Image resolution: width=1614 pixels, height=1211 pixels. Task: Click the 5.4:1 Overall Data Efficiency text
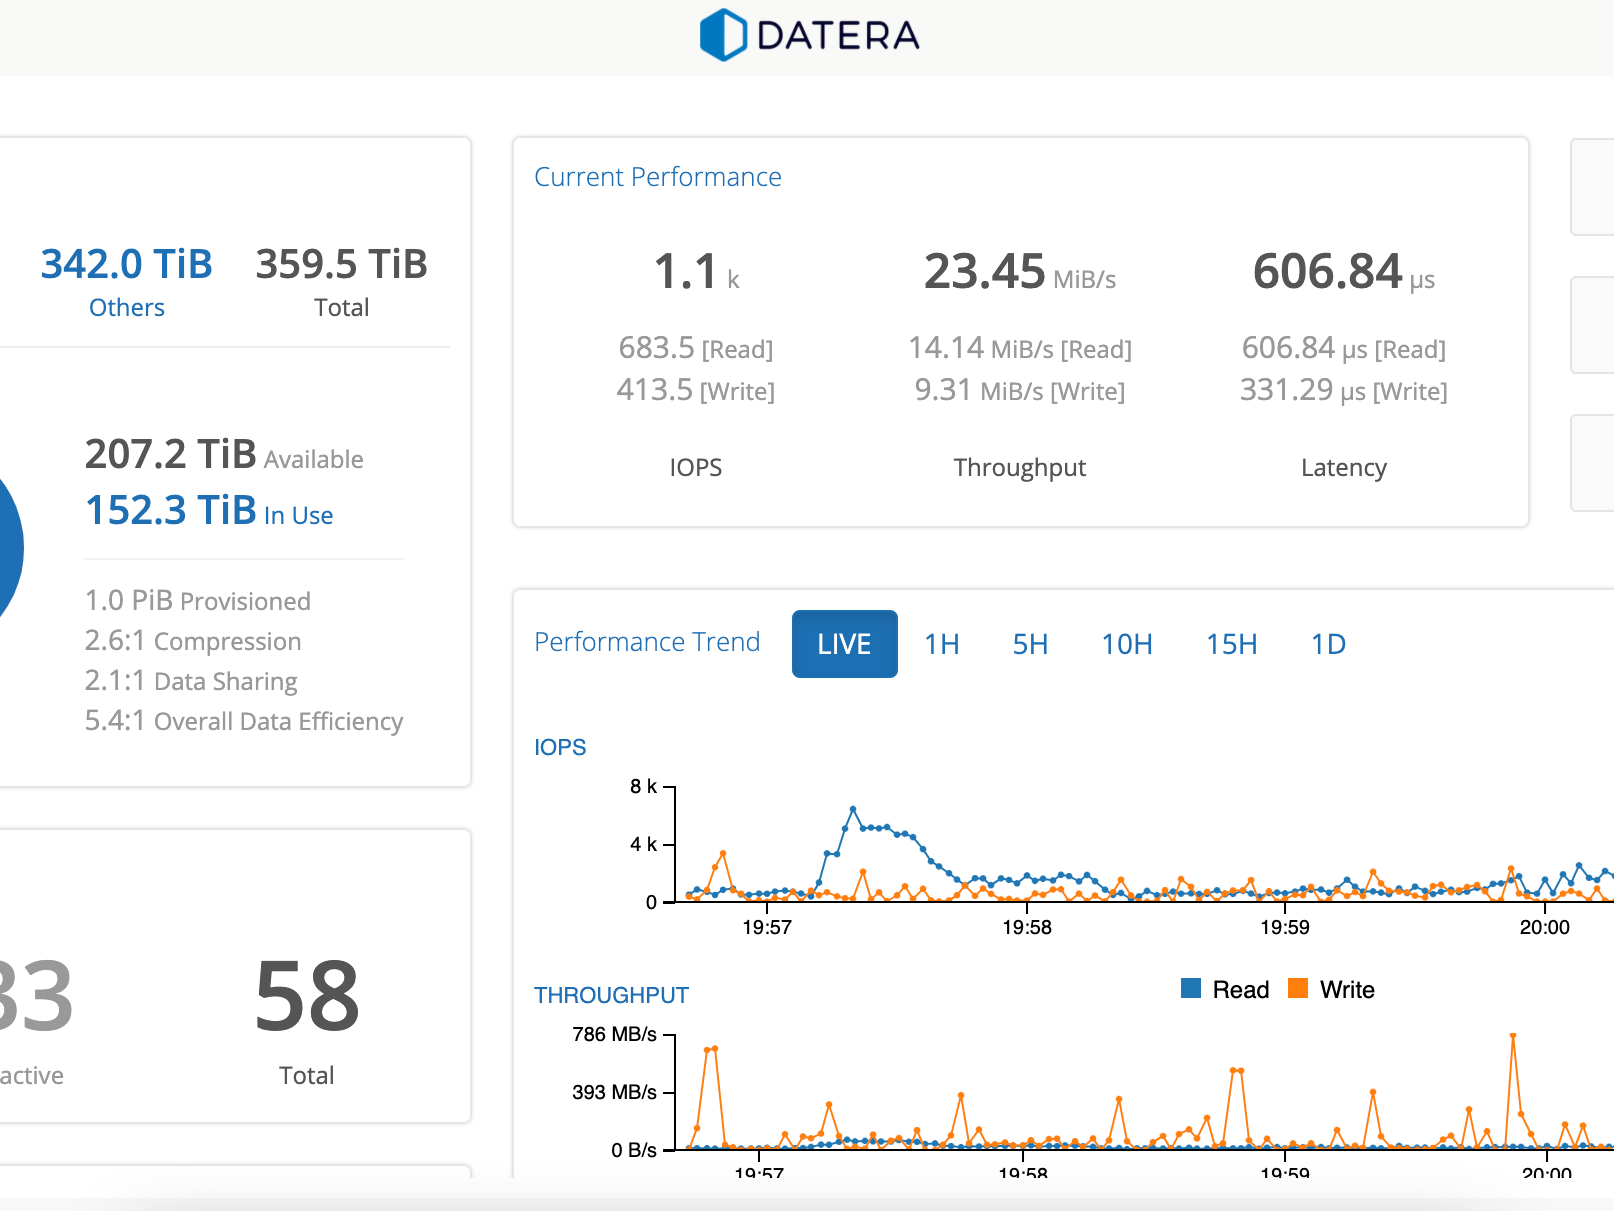coord(244,721)
